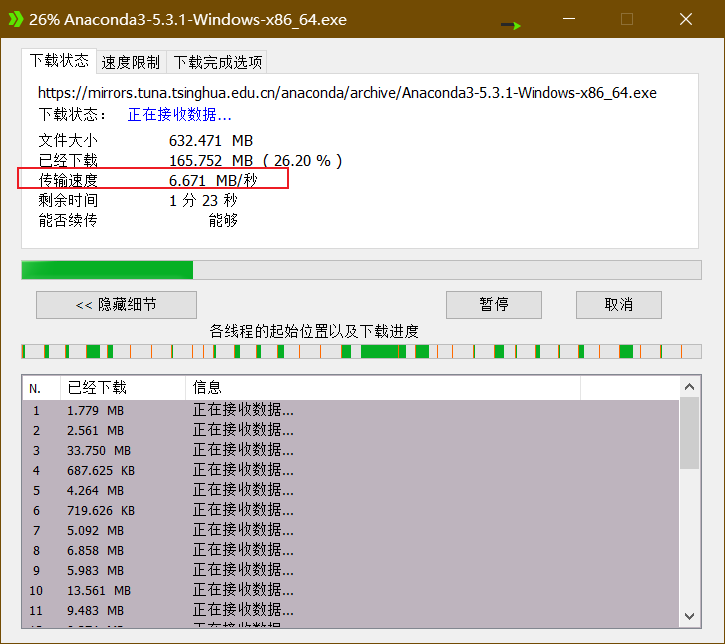
Task: Select thread row 7 with 5.092 MB
Action: coord(350,530)
